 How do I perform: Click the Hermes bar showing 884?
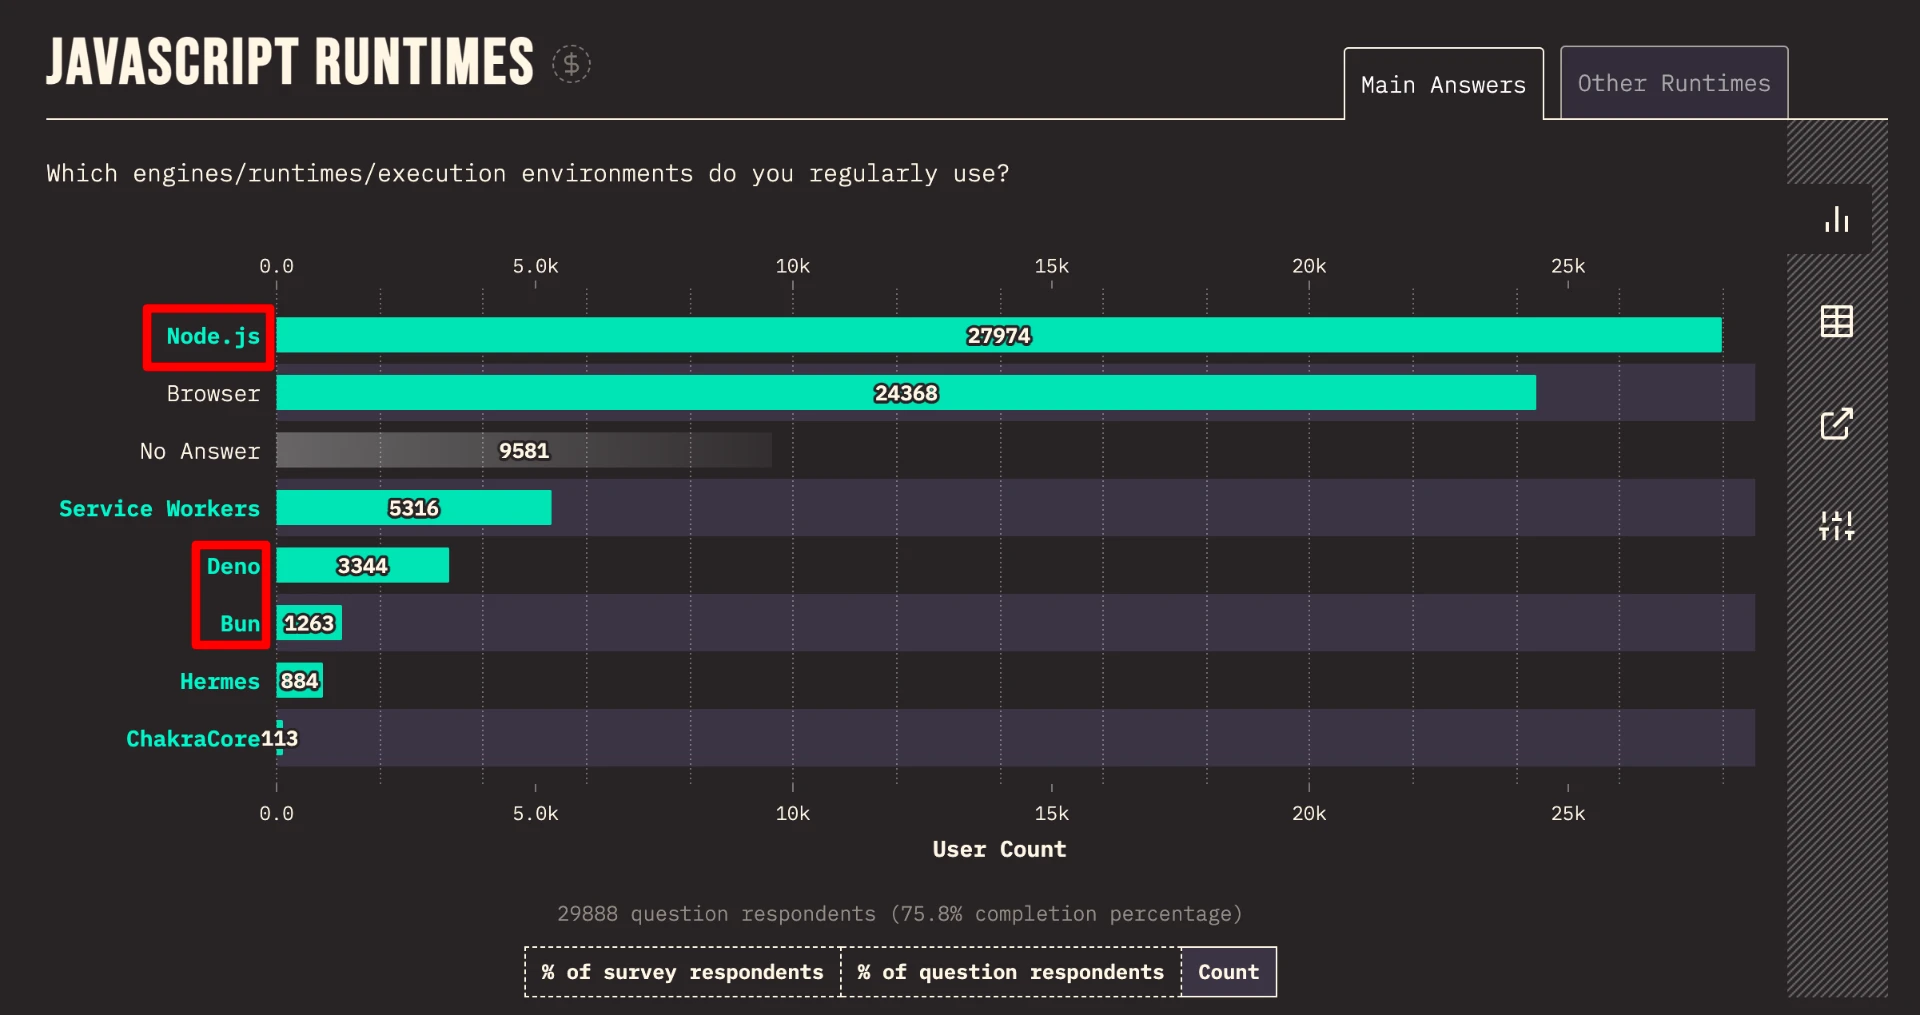click(x=300, y=681)
